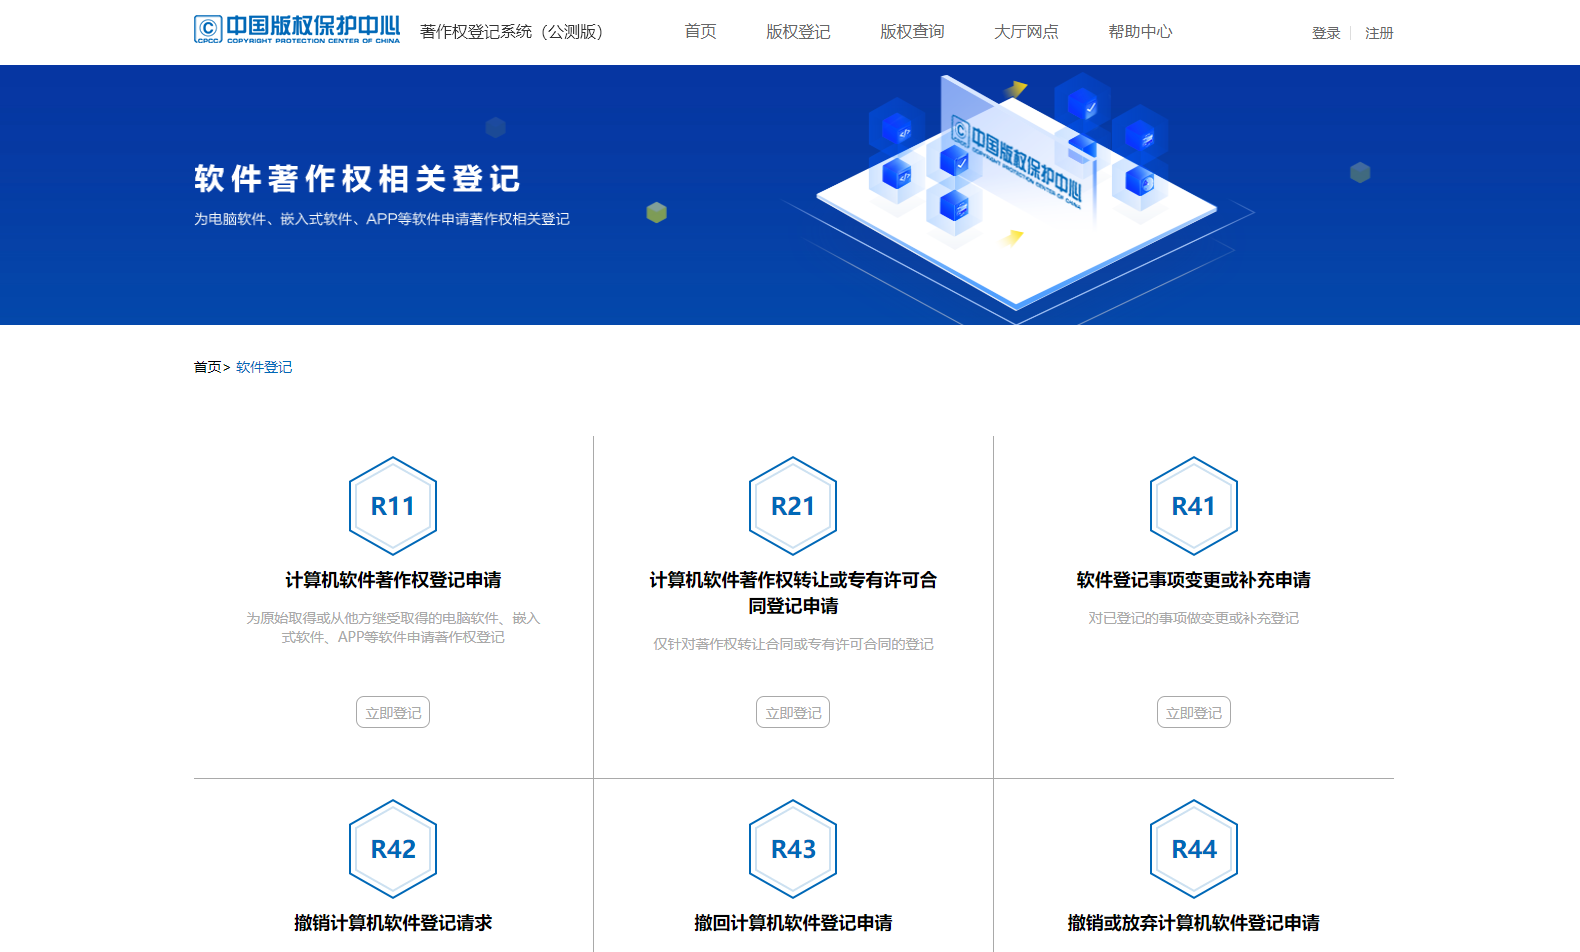This screenshot has width=1580, height=952.
Task: Click the R42 hexagon icon
Action: [x=393, y=849]
